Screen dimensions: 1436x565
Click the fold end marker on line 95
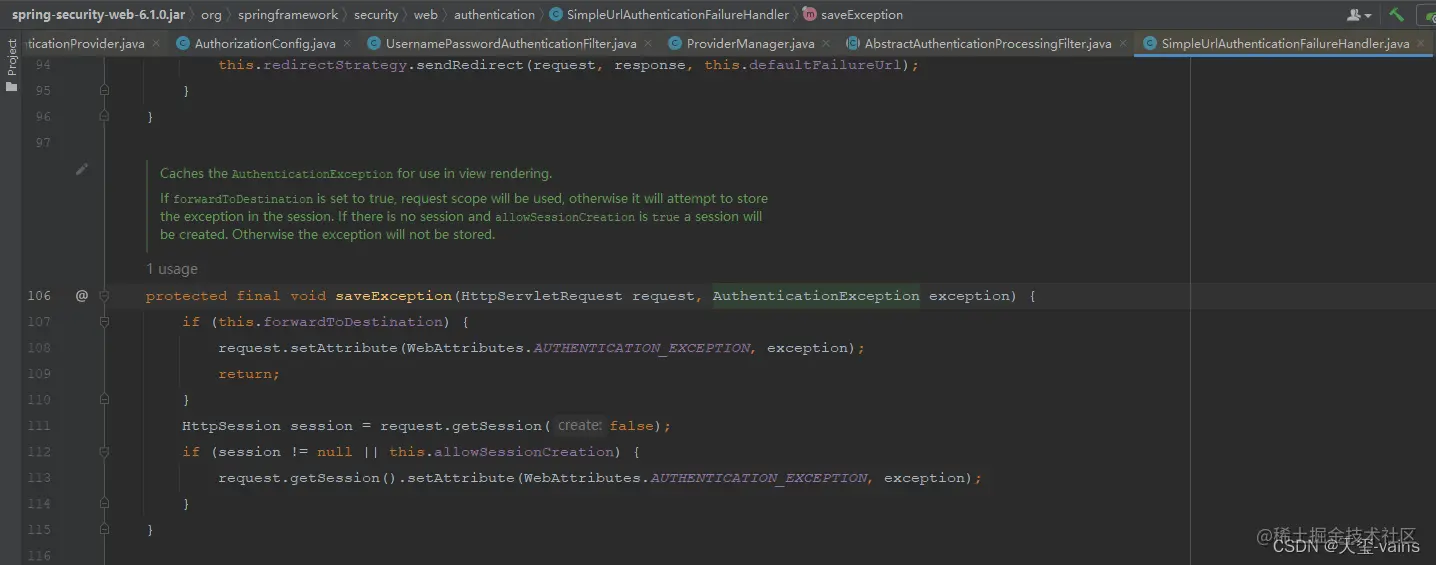(104, 91)
